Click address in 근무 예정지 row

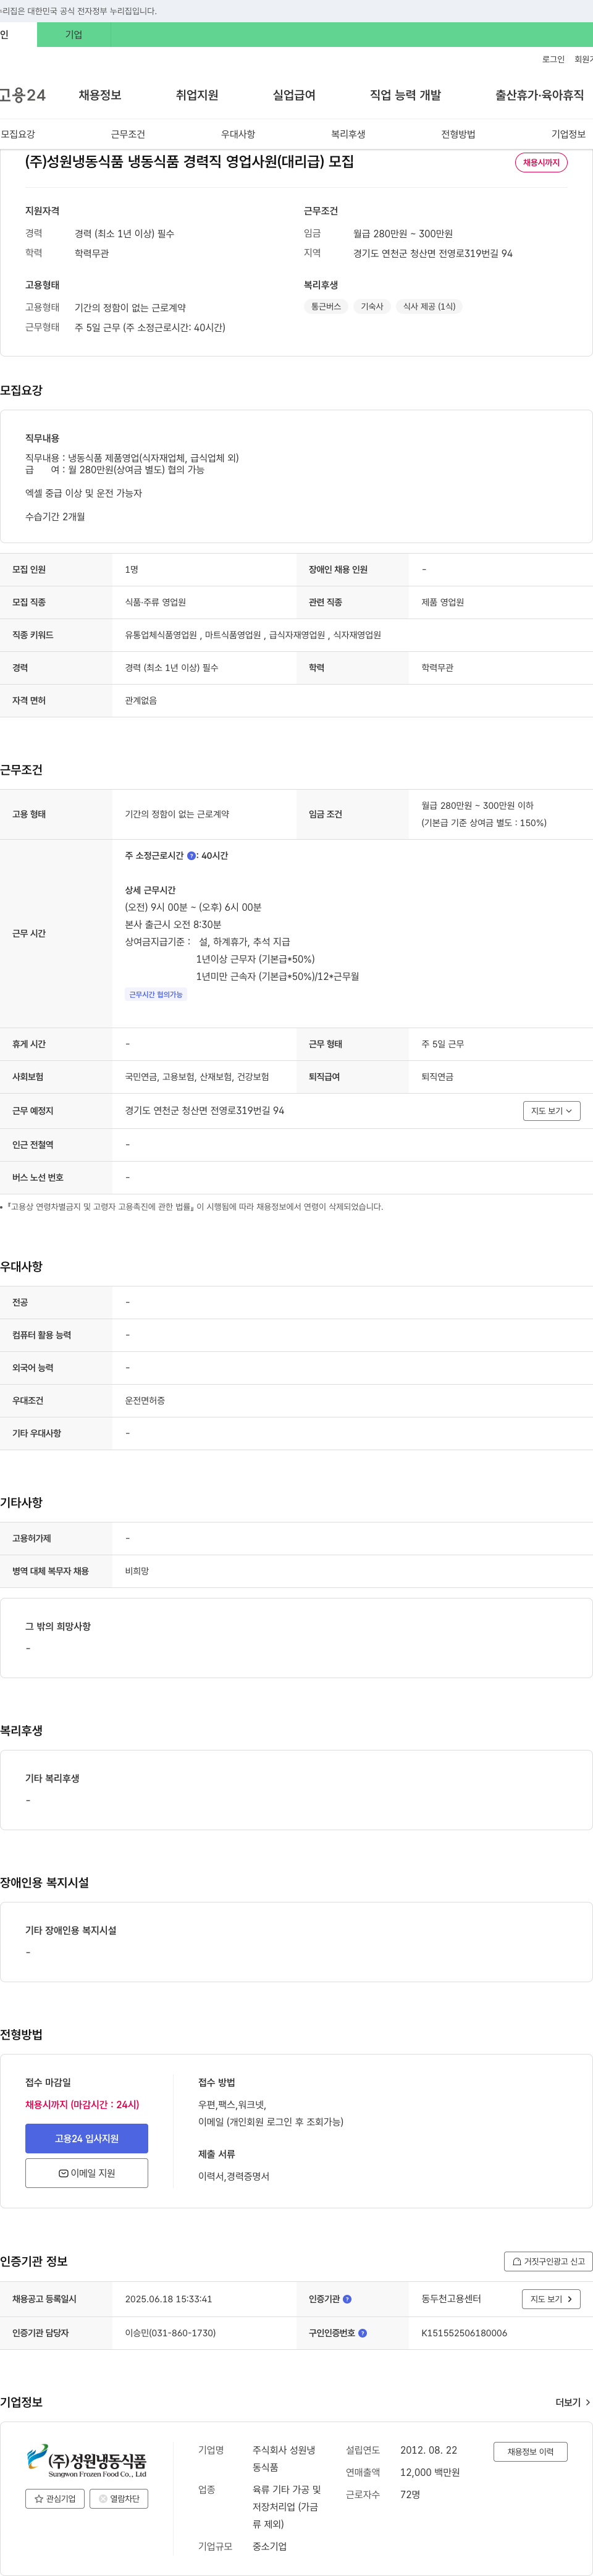coord(204,1111)
